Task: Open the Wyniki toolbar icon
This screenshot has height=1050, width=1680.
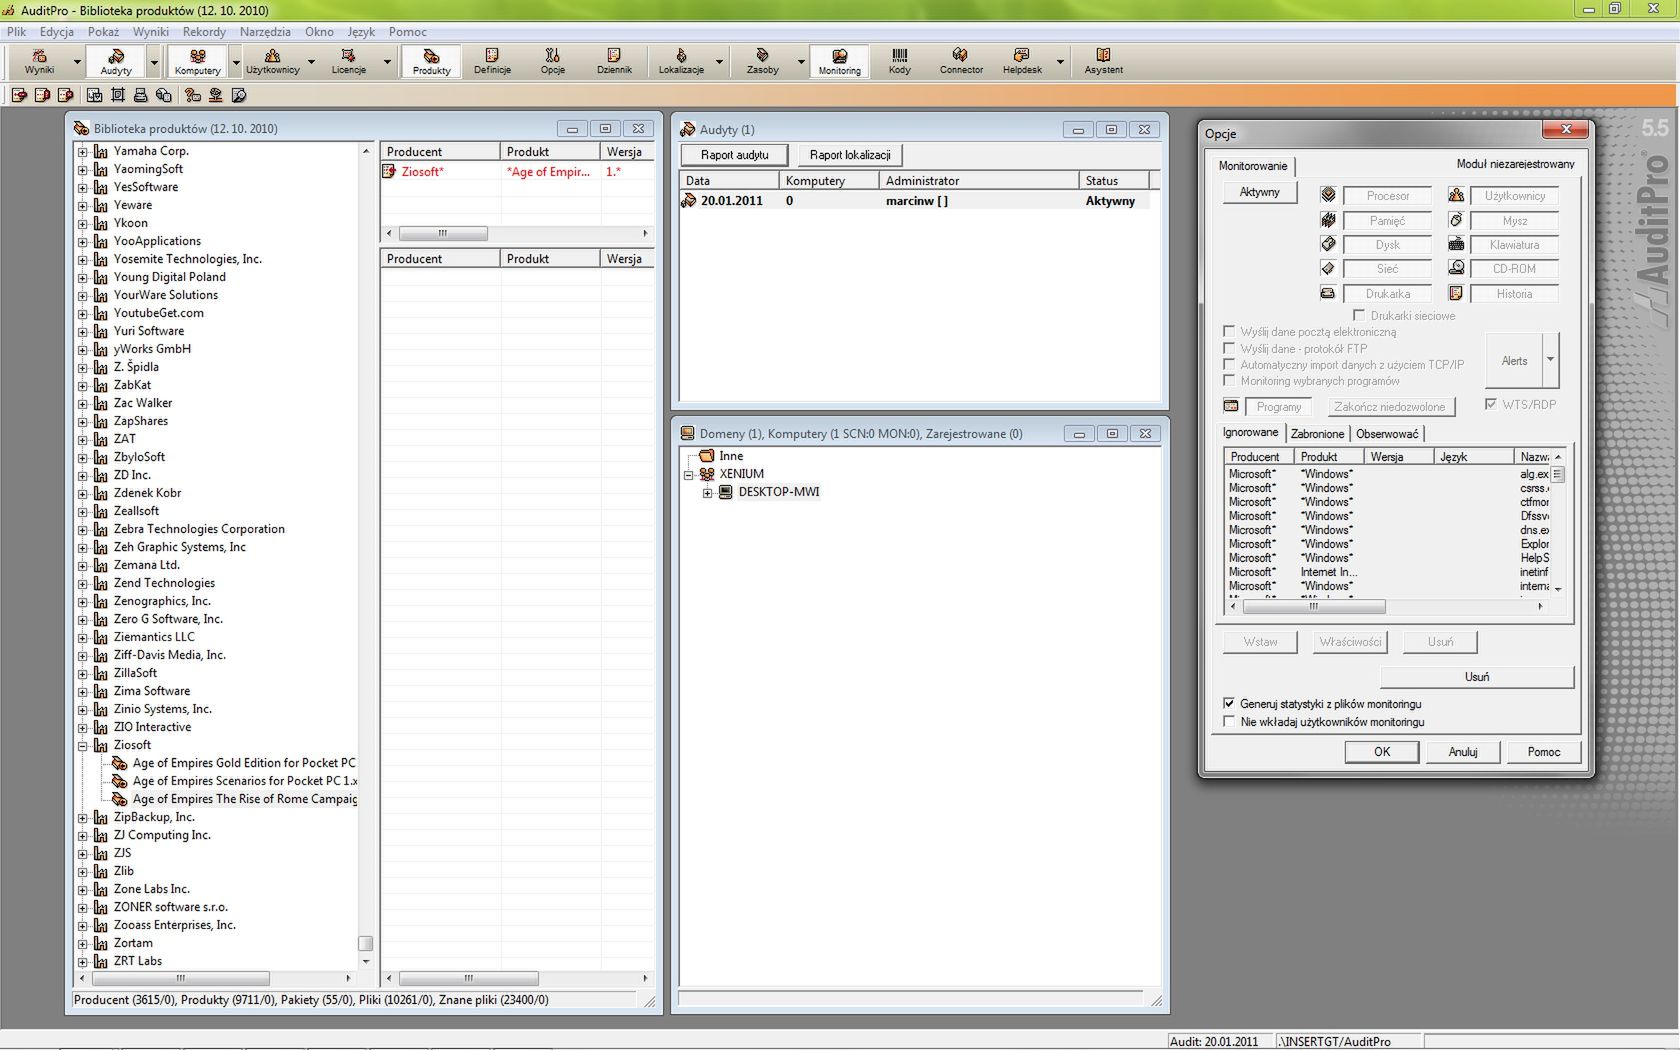Action: tap(39, 61)
